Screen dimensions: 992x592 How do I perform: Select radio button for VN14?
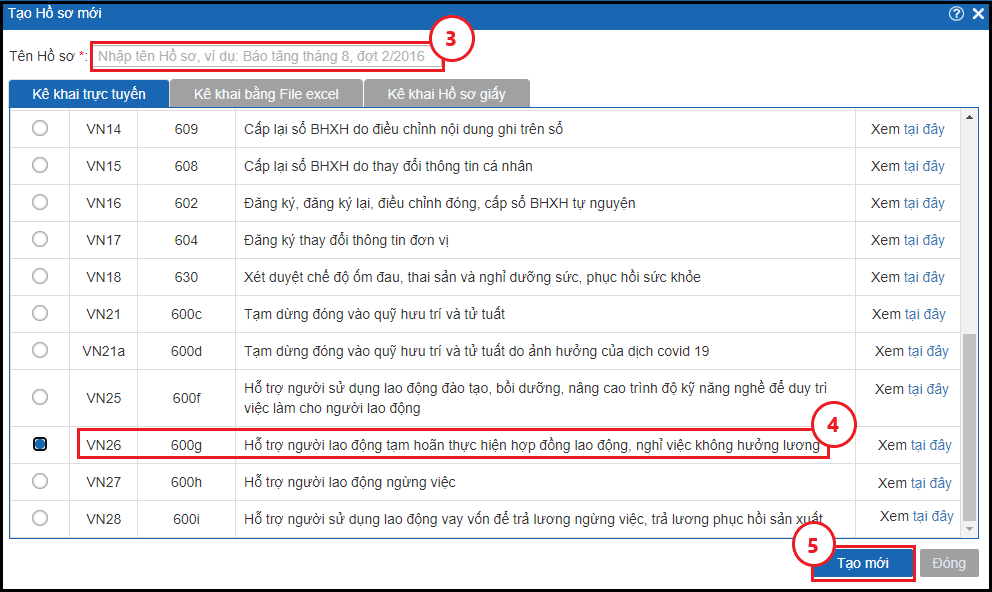pyautogui.click(x=40, y=128)
